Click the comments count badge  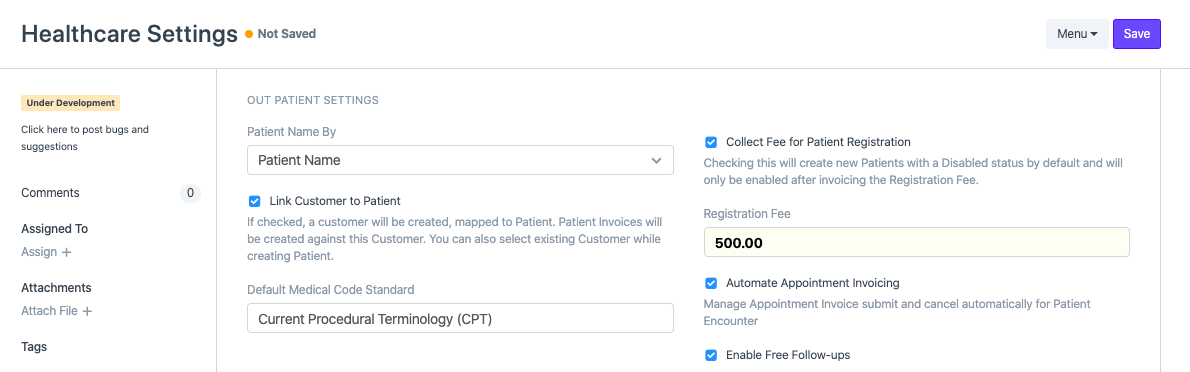190,193
